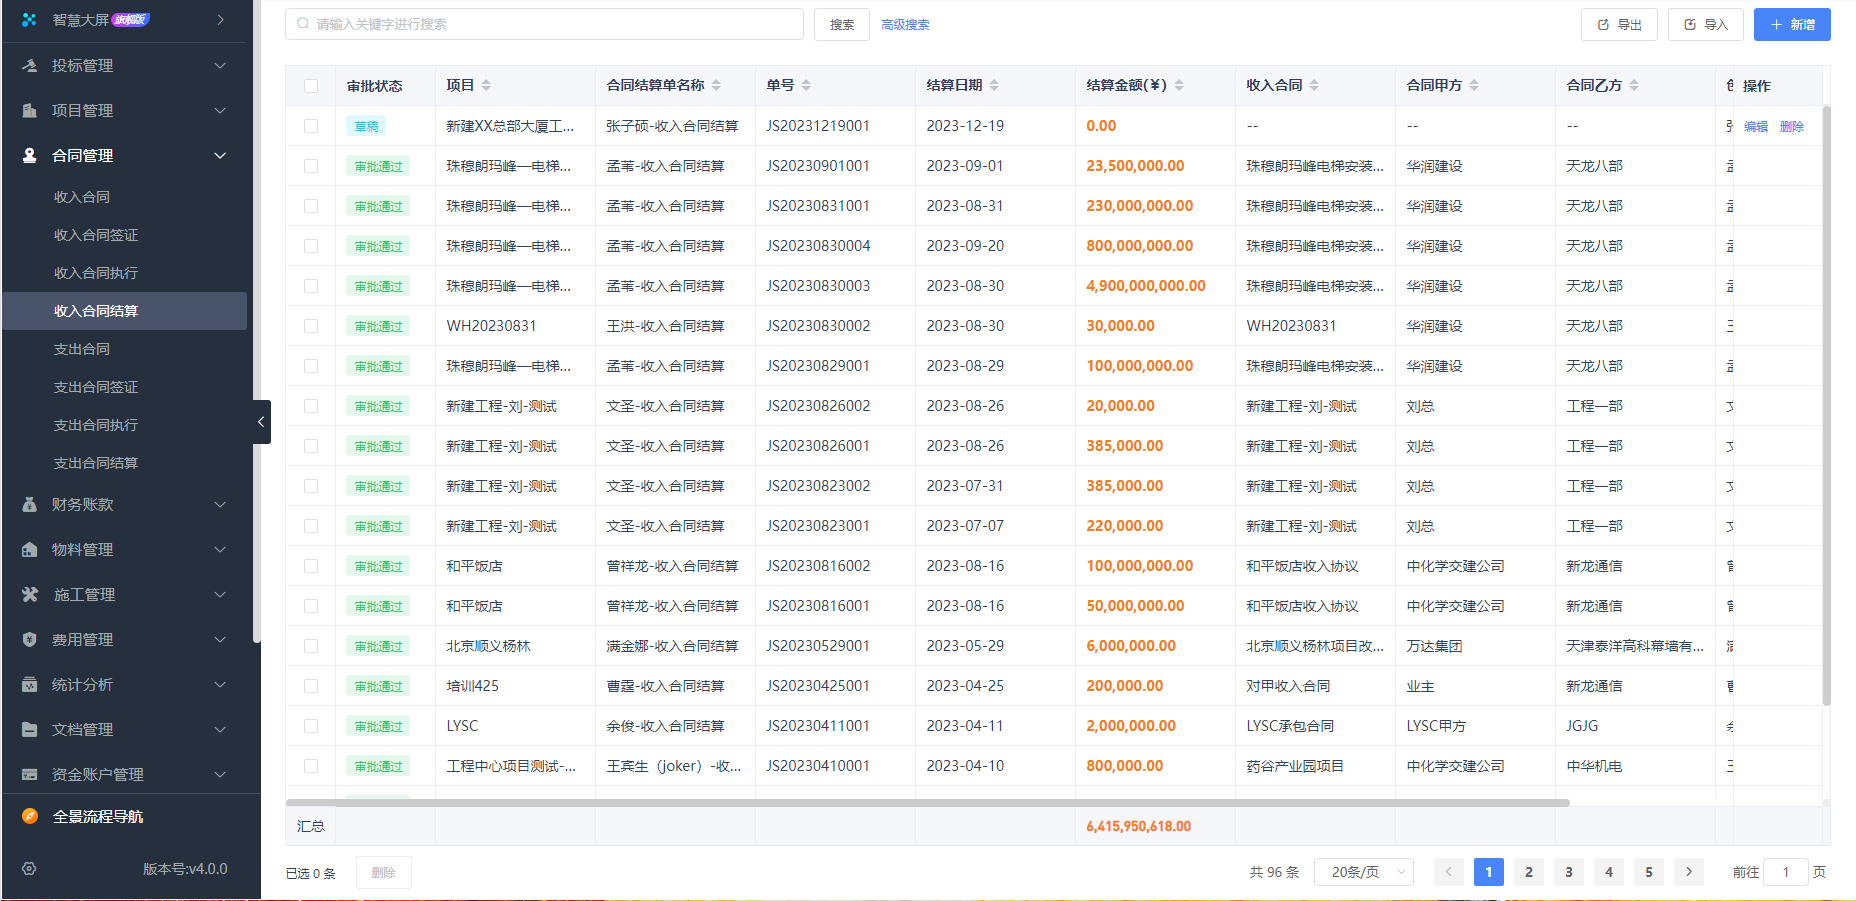This screenshot has height=901, width=1856.
Task: Sort by 结算日期 column sort icon
Action: [994, 86]
